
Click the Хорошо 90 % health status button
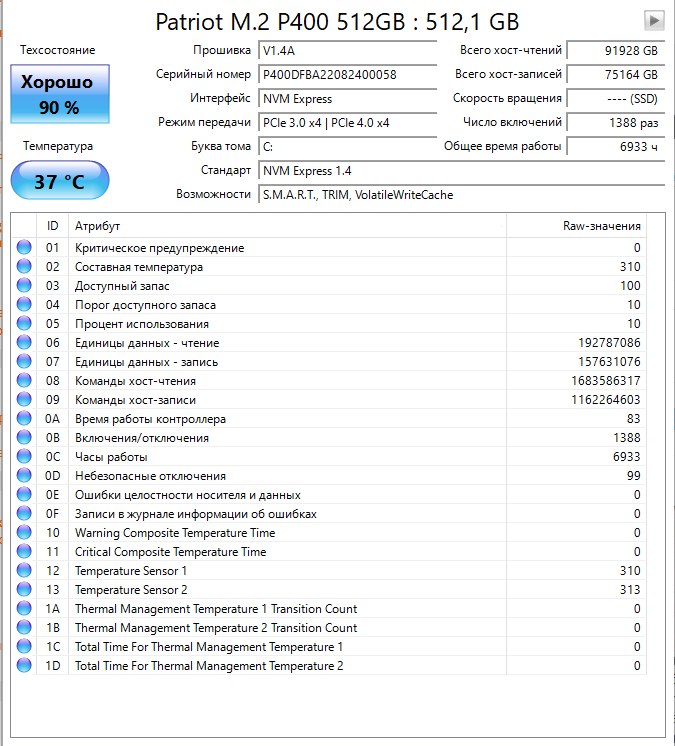pyautogui.click(x=60, y=94)
